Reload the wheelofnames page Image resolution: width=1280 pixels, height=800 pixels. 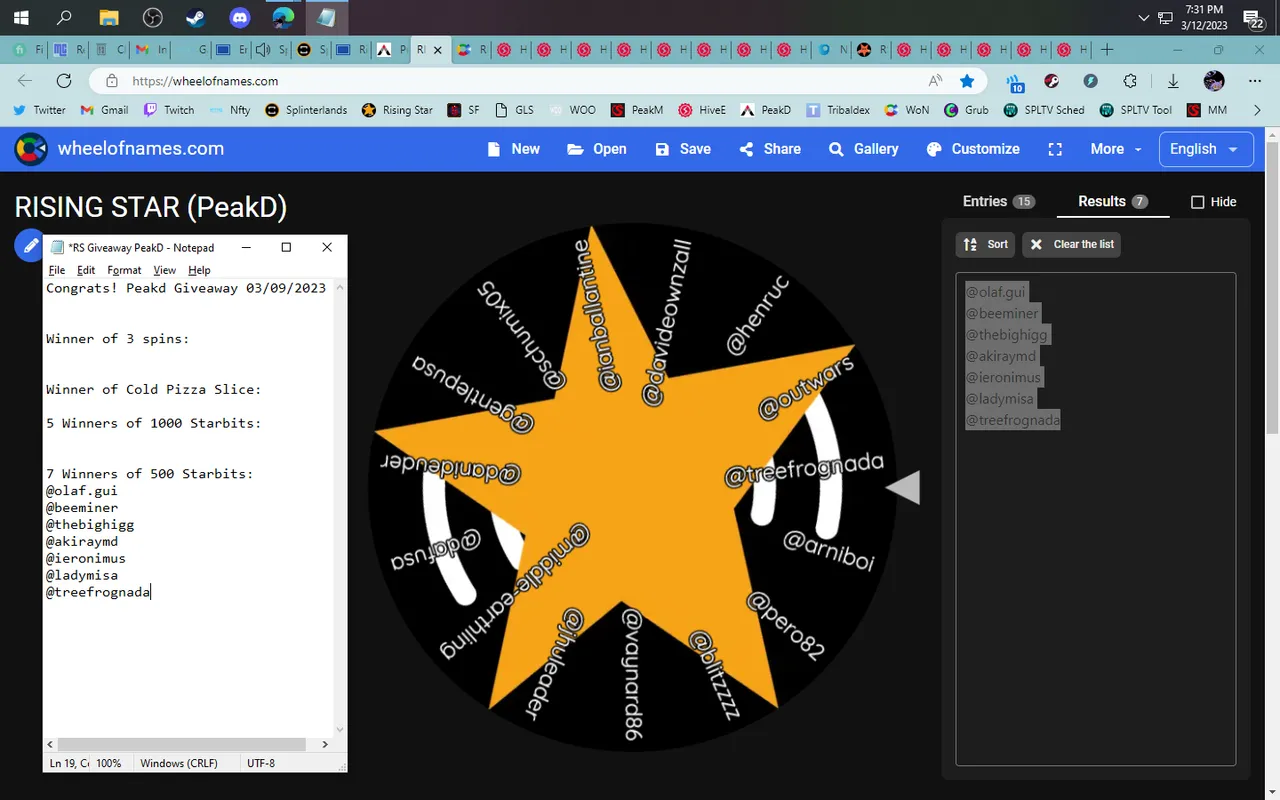(x=64, y=81)
